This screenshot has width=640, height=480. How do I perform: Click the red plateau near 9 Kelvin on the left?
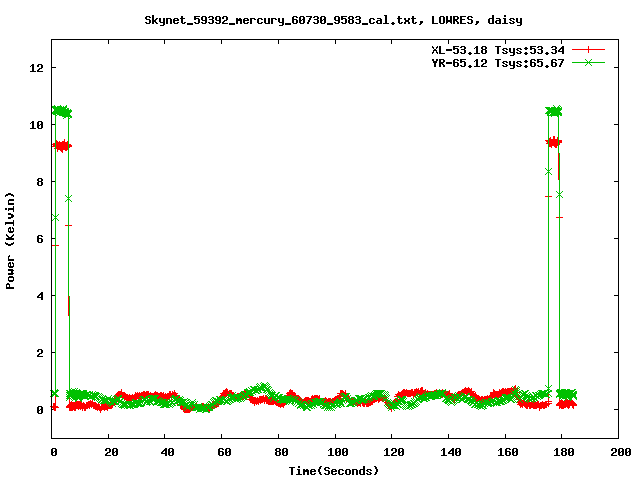(61, 146)
